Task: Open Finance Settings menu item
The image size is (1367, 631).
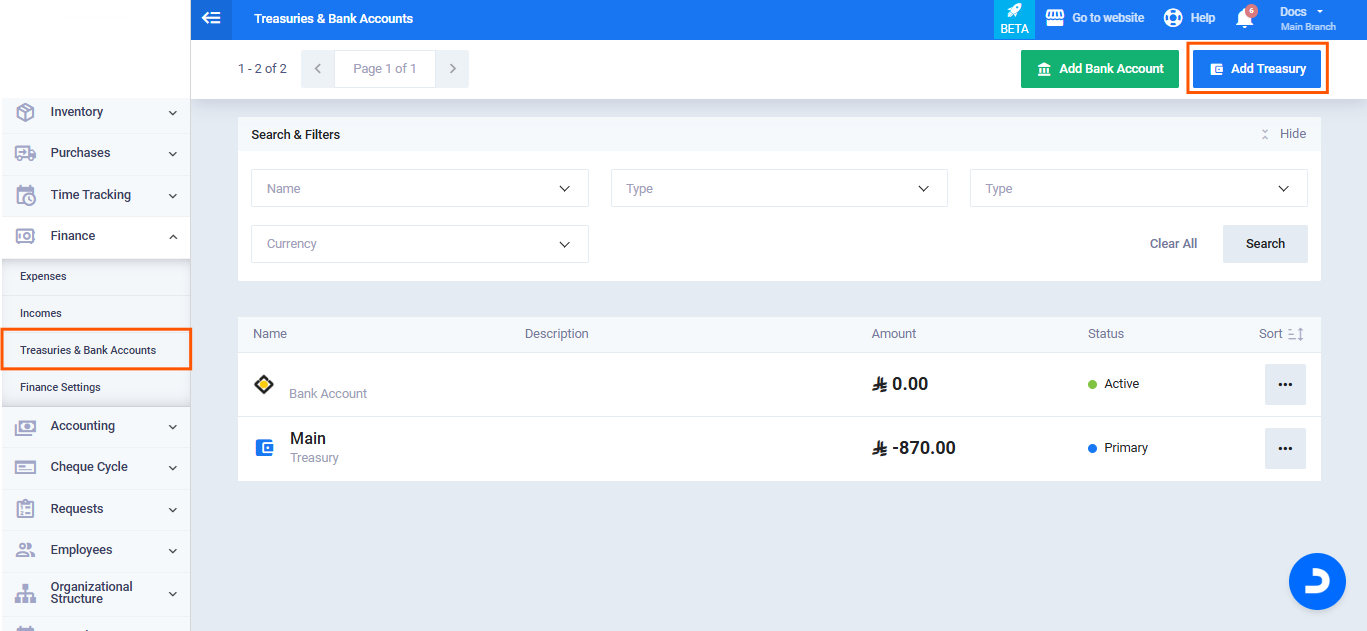Action: (60, 387)
